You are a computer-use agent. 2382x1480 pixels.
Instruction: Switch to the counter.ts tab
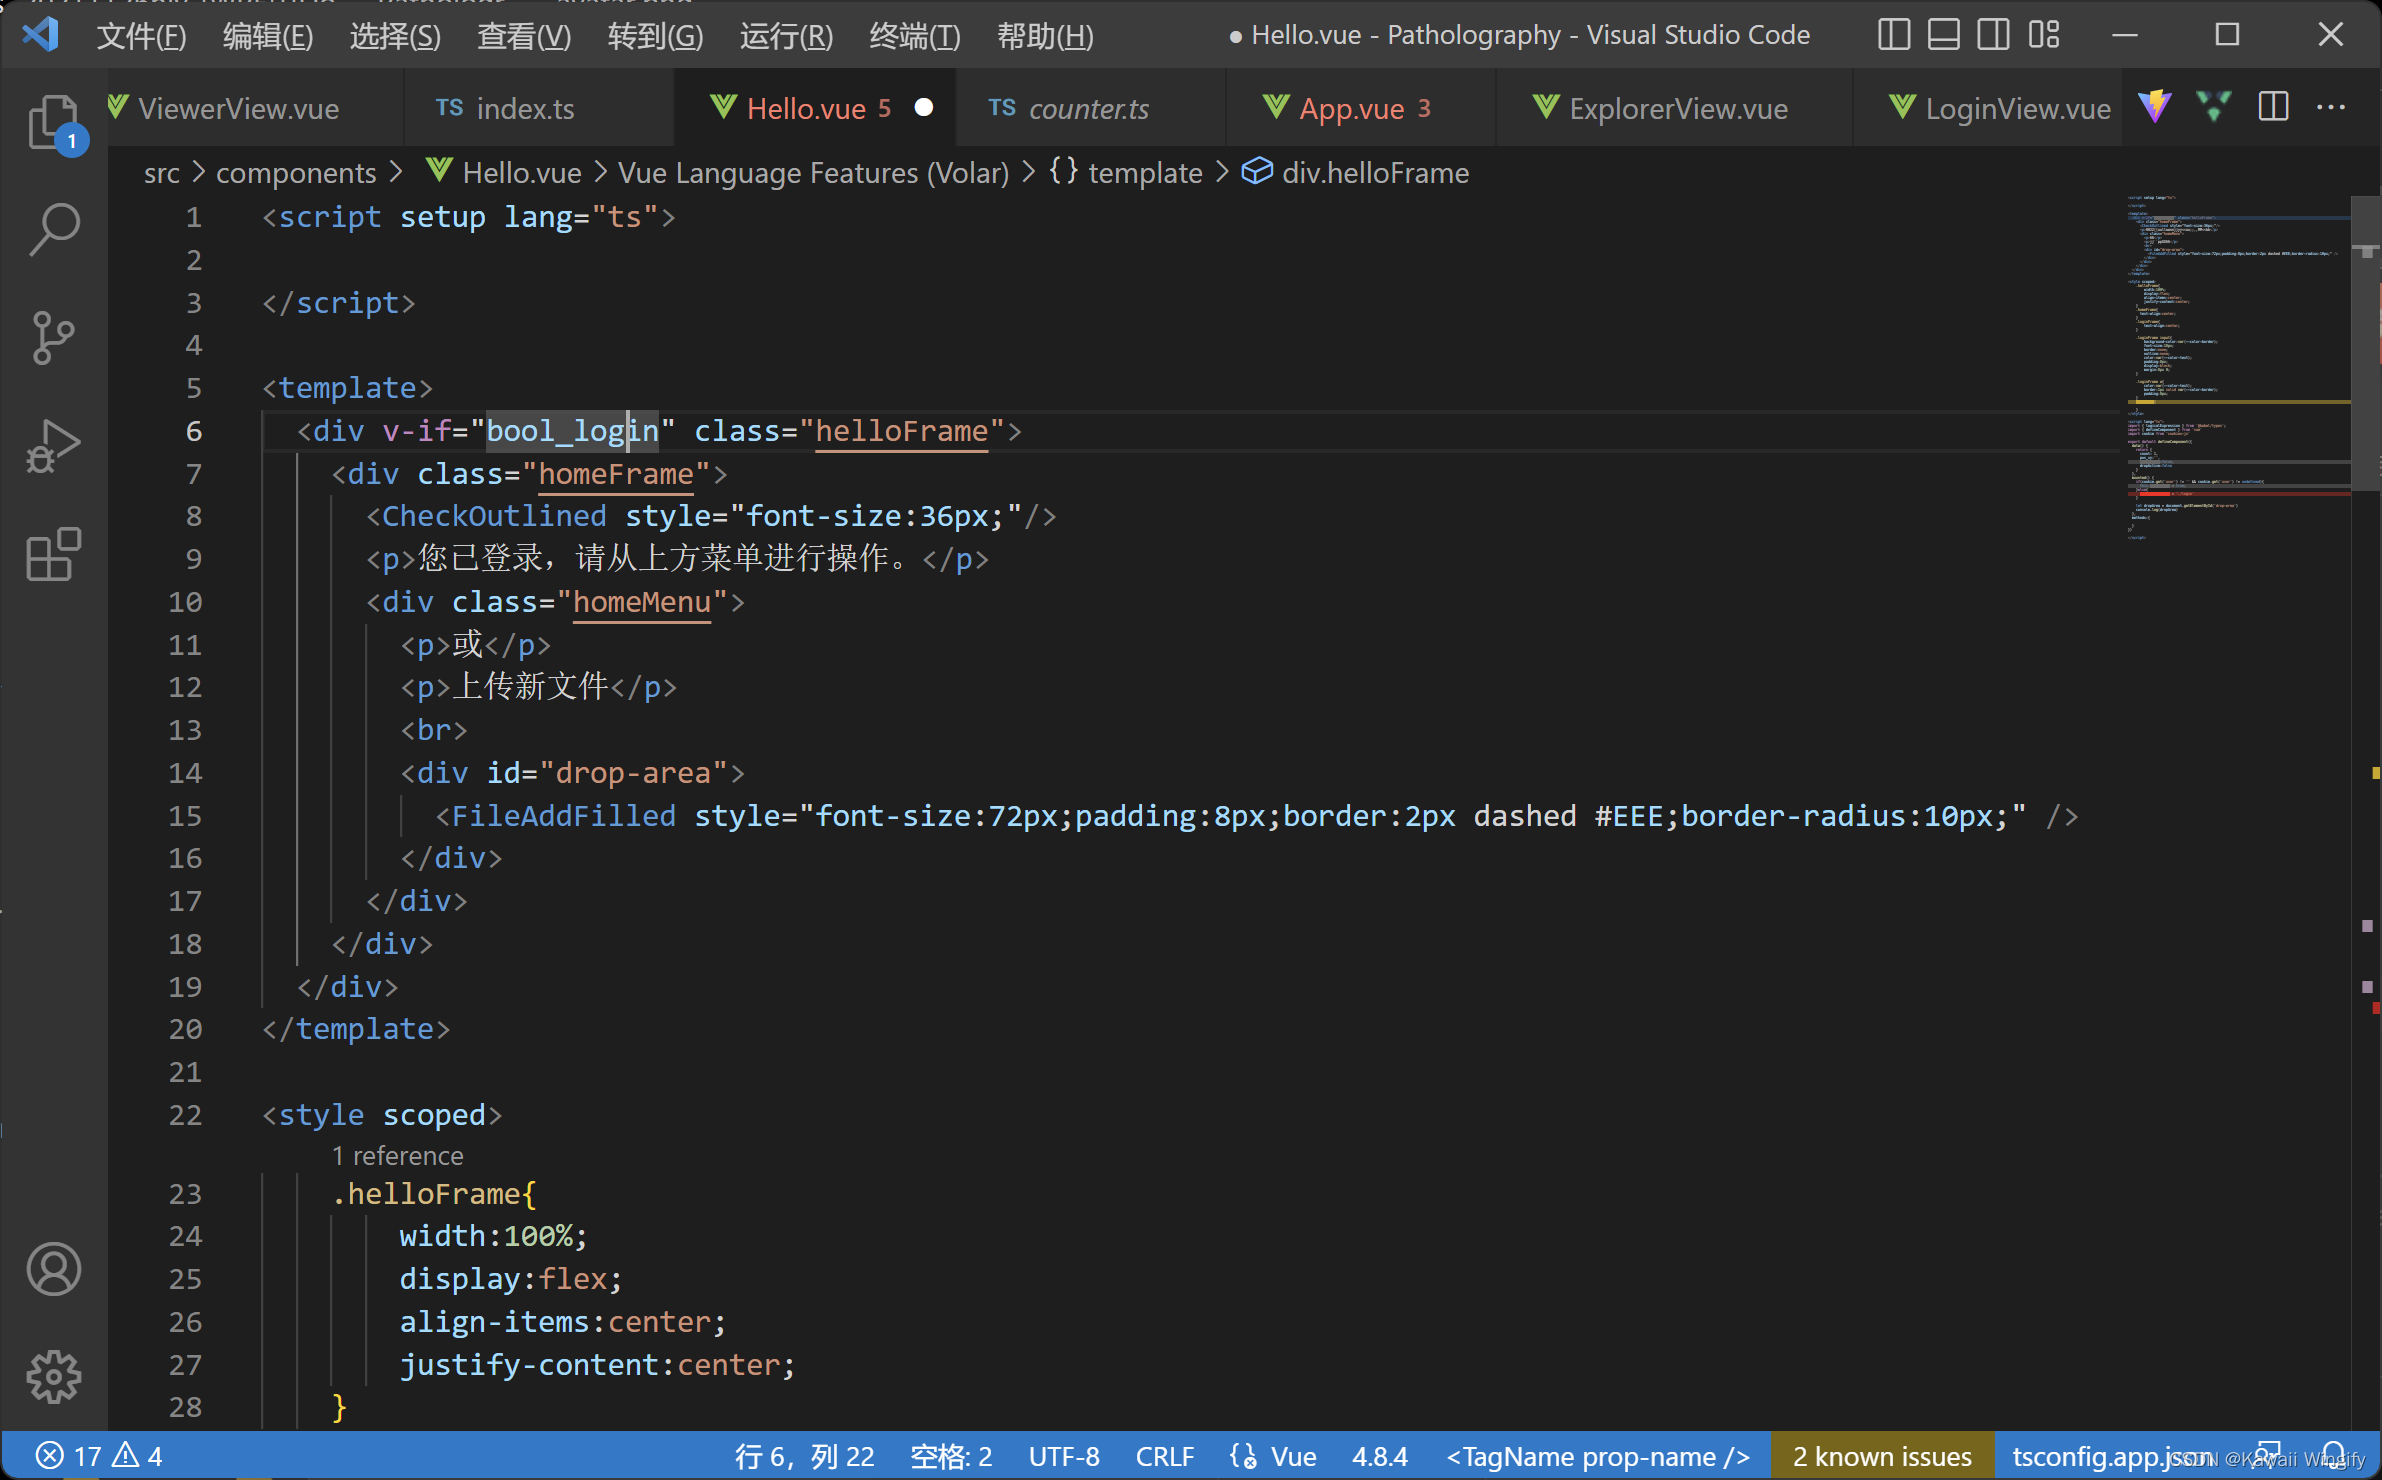coord(1090,108)
